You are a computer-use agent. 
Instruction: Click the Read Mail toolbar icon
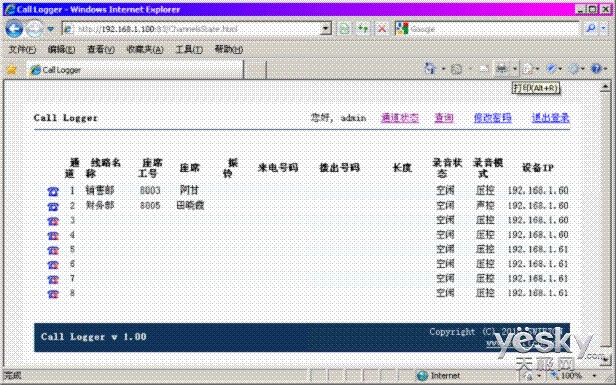[x=484, y=69]
